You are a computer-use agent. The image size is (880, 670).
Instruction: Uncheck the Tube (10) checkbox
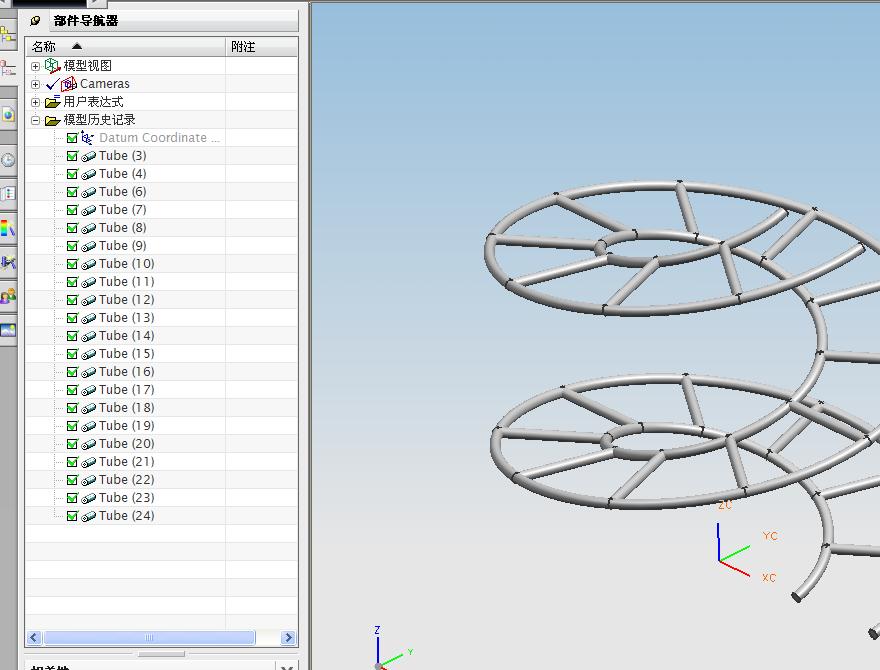[72, 264]
